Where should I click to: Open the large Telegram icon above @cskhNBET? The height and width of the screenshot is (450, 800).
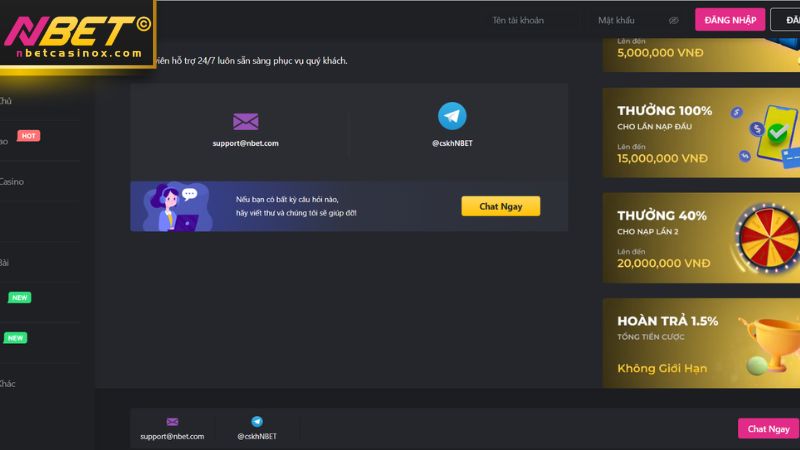click(452, 116)
